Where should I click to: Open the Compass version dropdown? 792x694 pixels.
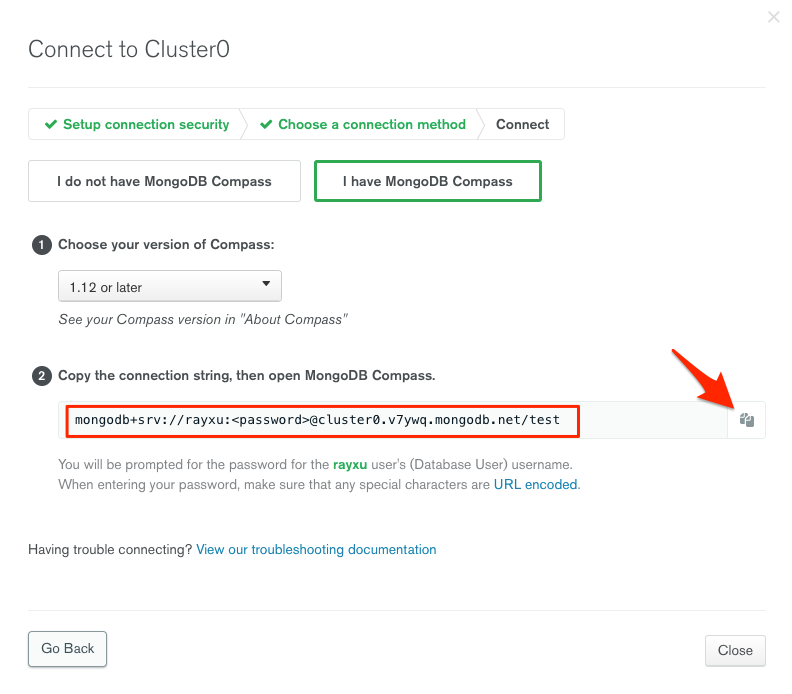click(x=170, y=287)
